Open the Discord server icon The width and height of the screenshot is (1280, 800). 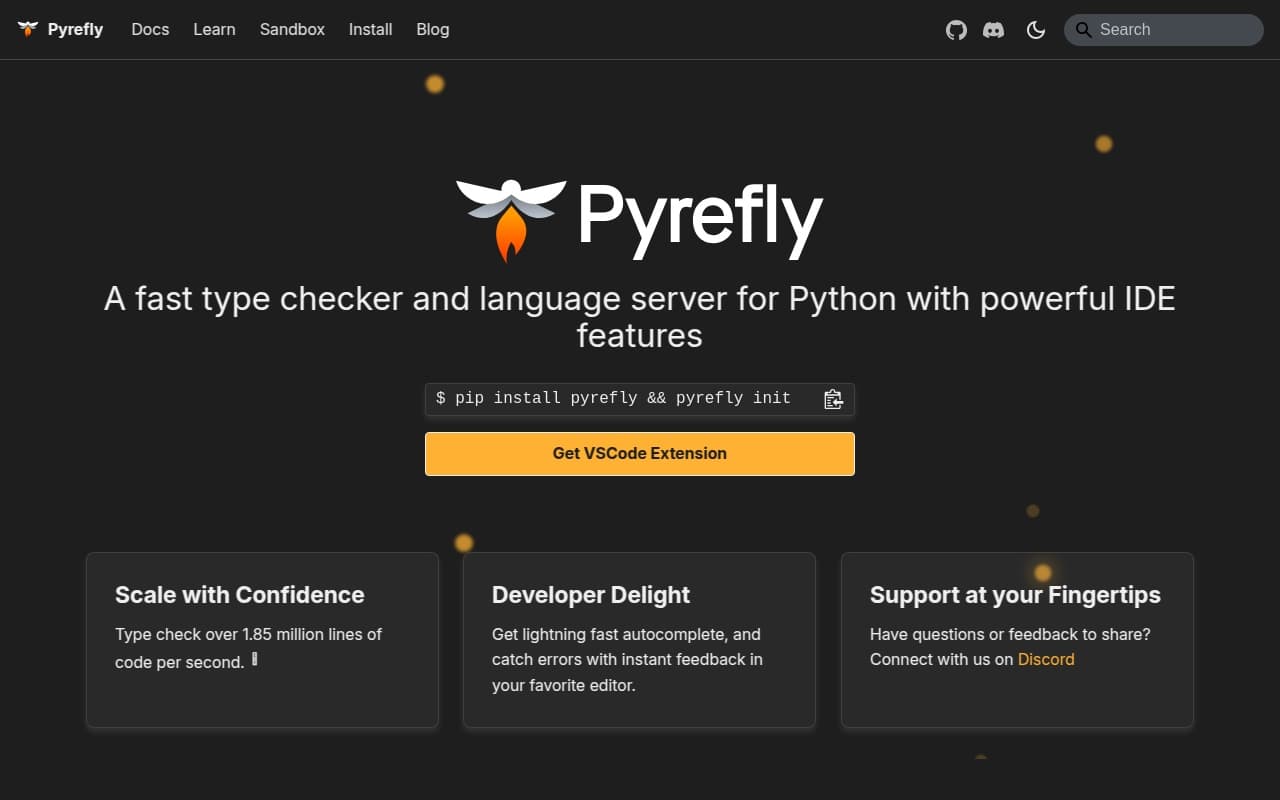coord(993,30)
